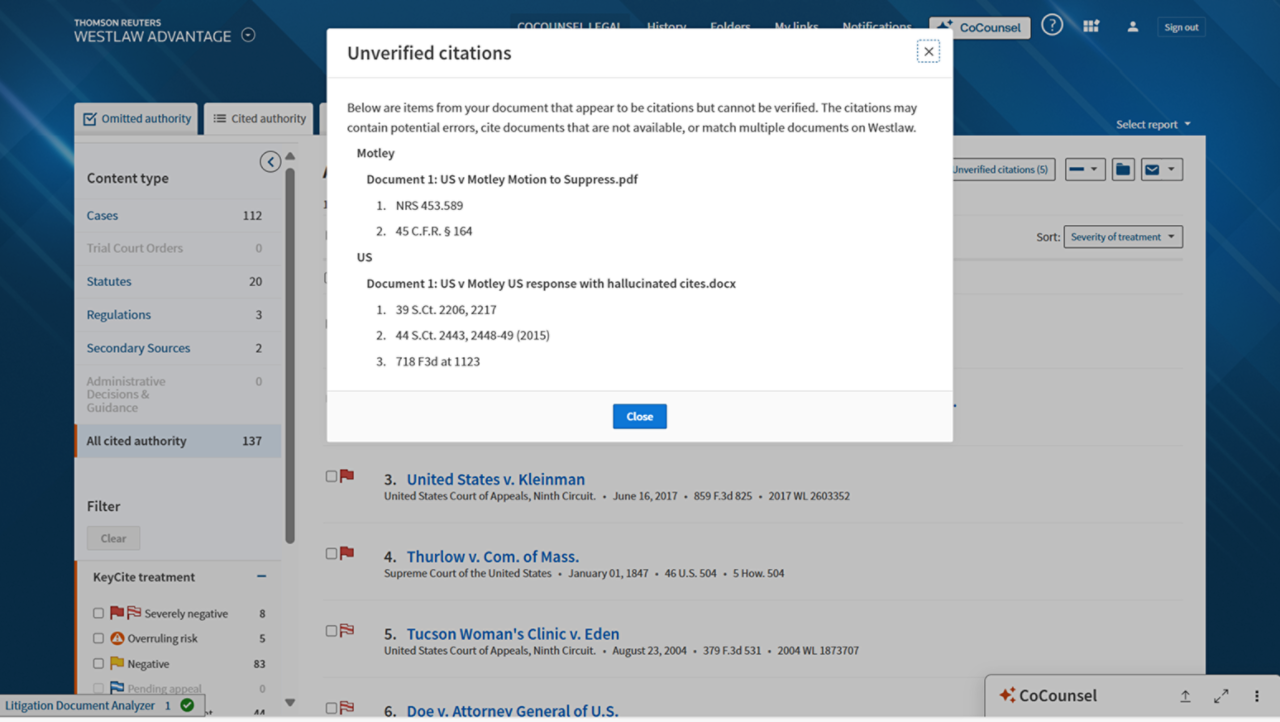Tick the Negative treatment filter checkbox
Viewport: 1280px width, 722px height.
point(98,663)
